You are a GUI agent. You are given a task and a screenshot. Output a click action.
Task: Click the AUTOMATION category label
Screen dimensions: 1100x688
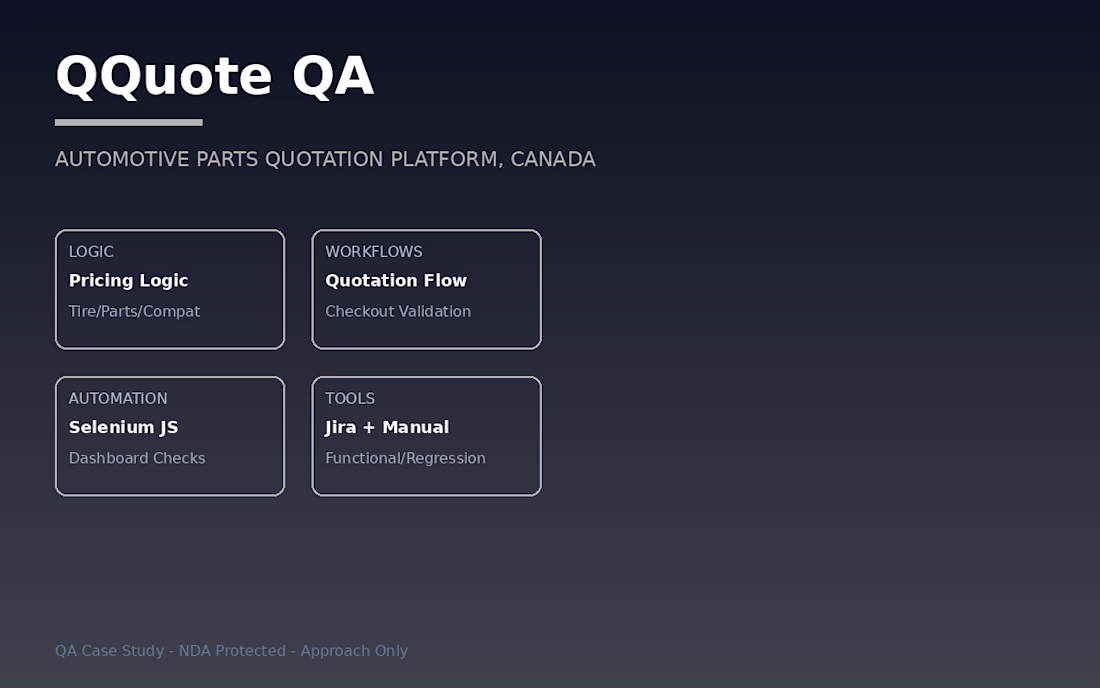(x=118, y=398)
